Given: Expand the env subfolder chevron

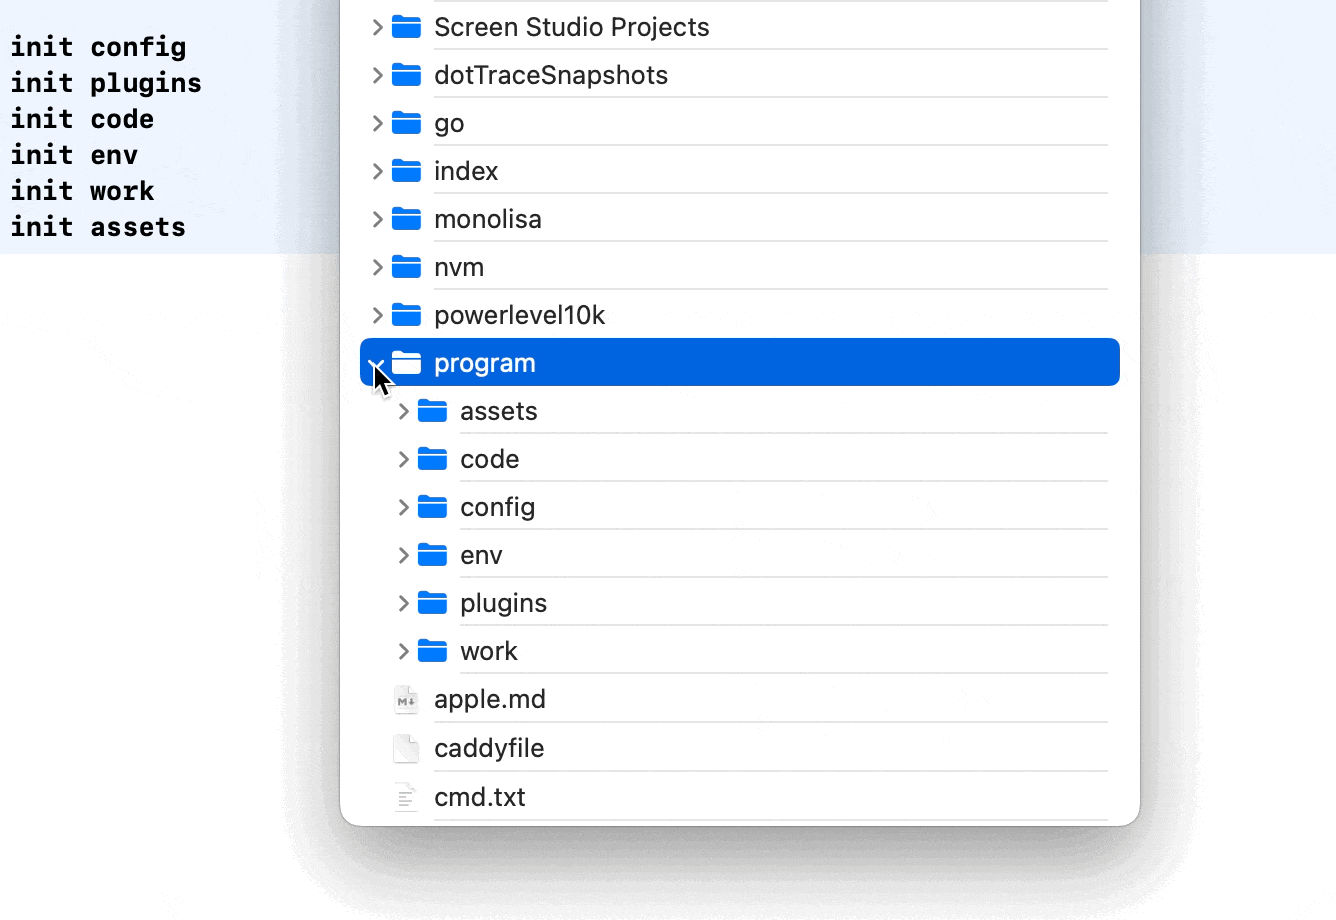Looking at the screenshot, I should [403, 555].
